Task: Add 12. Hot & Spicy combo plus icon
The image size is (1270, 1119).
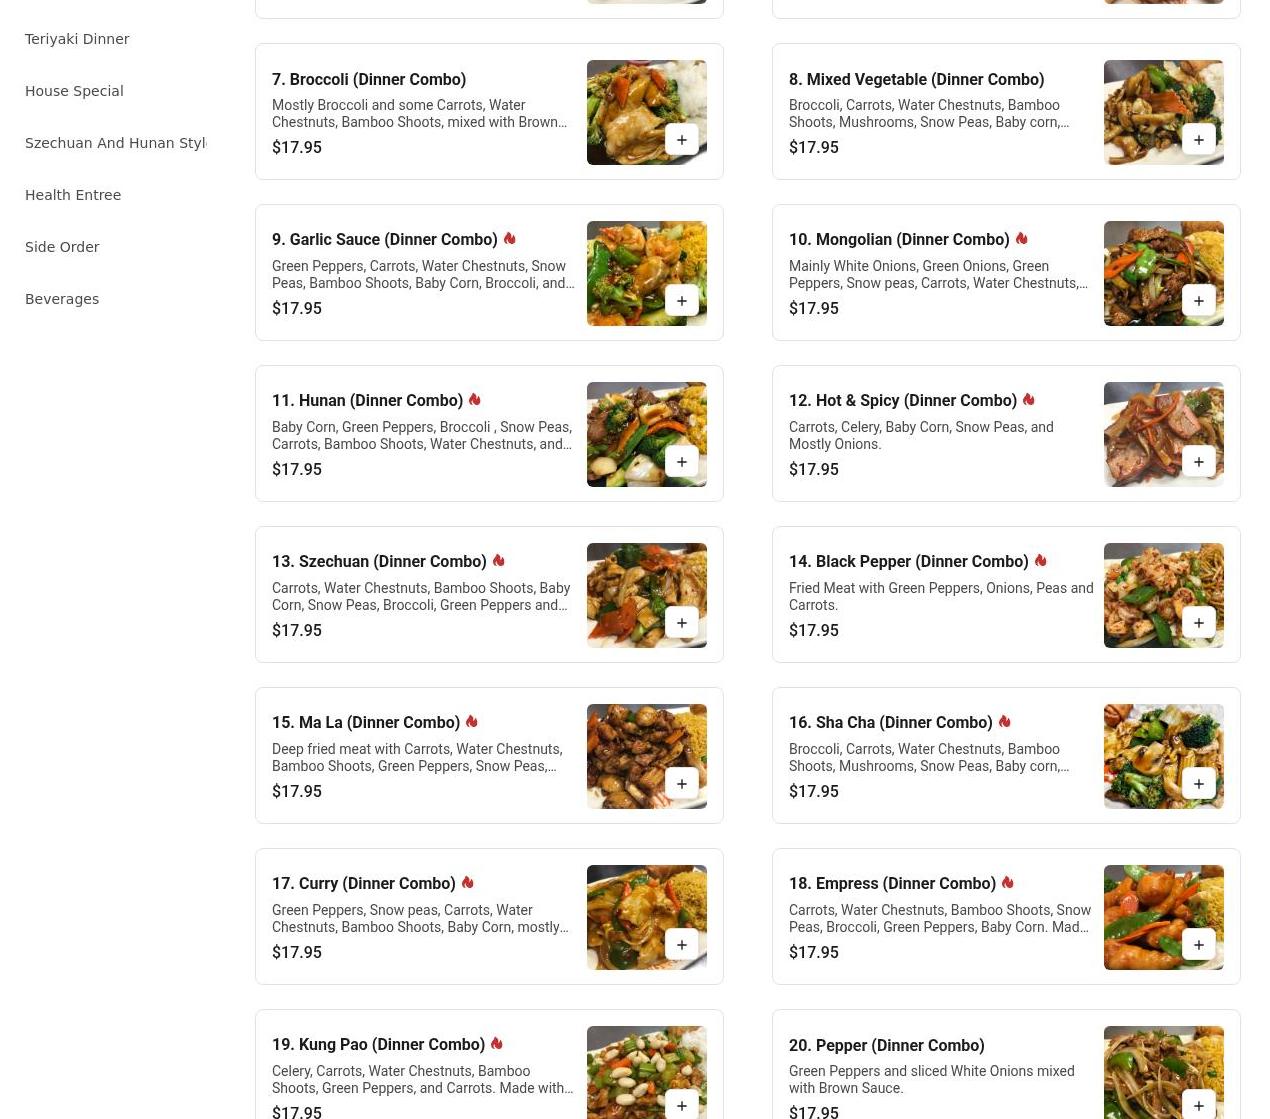Action: 1198,462
